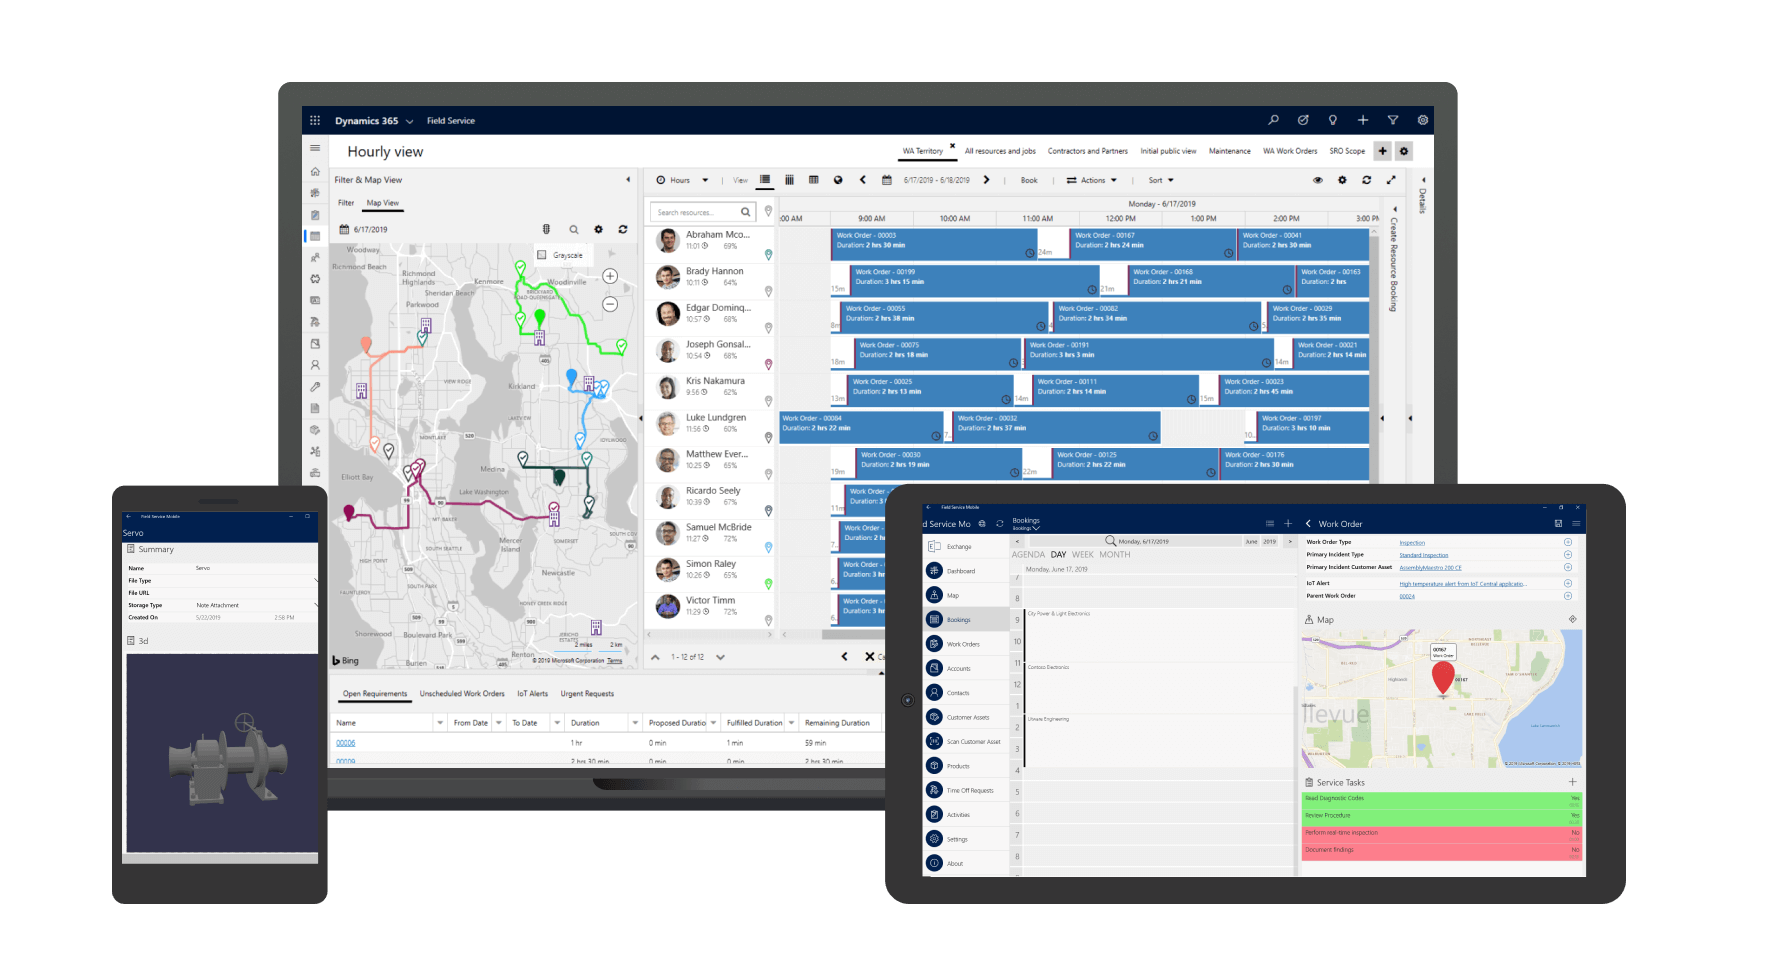Toggle map pin for Joseph Gonsal... resource
The height and width of the screenshot is (955, 1769).
click(x=768, y=365)
